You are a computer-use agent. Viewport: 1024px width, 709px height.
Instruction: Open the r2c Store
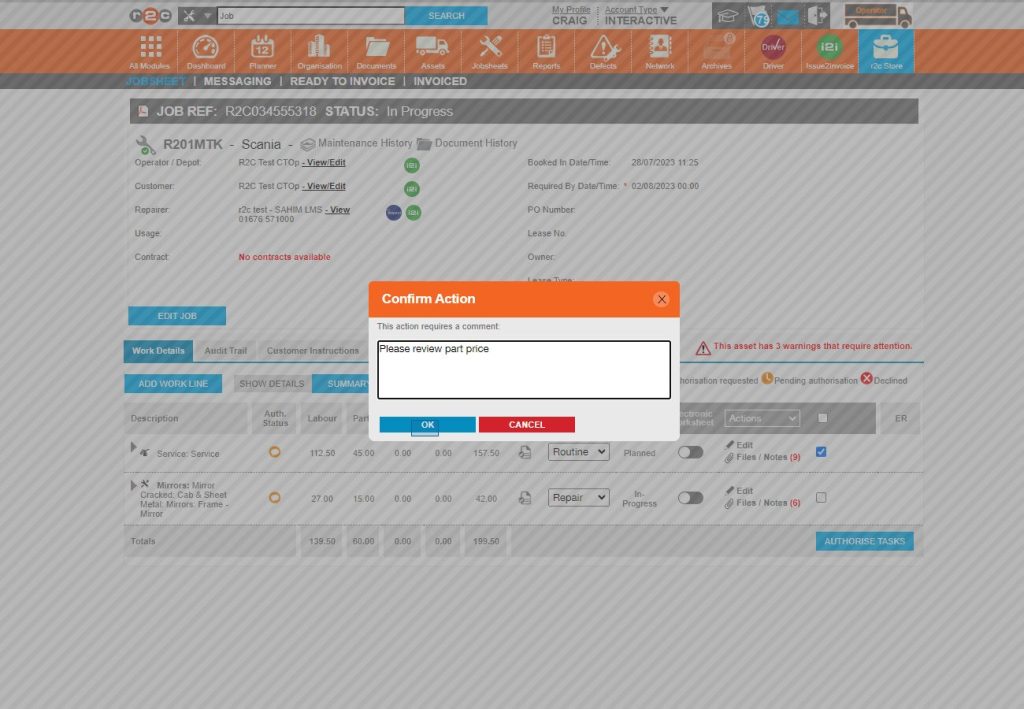coord(886,50)
